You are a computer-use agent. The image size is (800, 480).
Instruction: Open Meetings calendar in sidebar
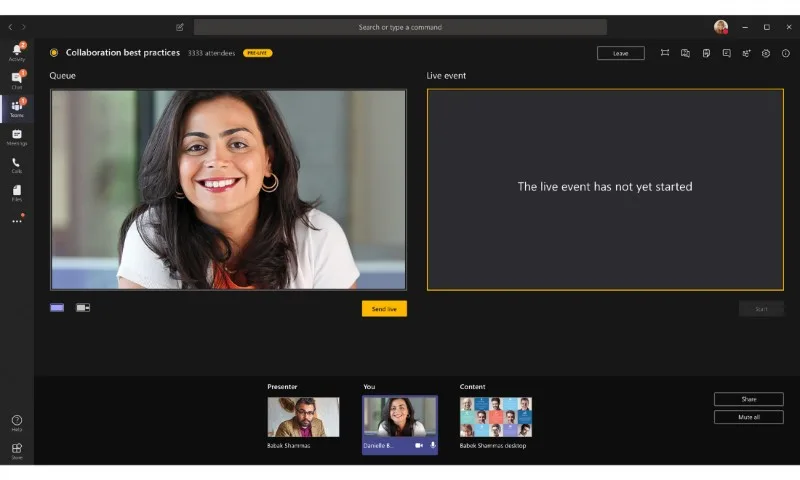coord(17,137)
